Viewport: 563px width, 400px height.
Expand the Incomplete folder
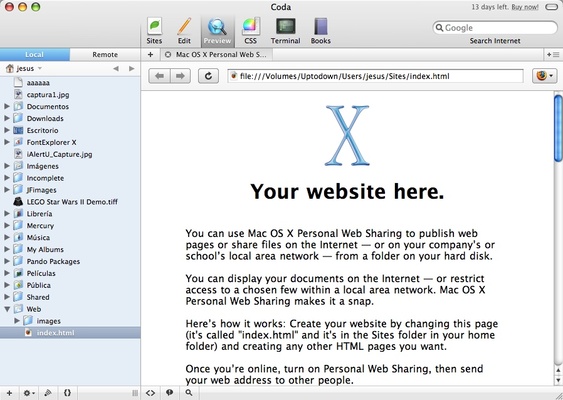[7, 178]
